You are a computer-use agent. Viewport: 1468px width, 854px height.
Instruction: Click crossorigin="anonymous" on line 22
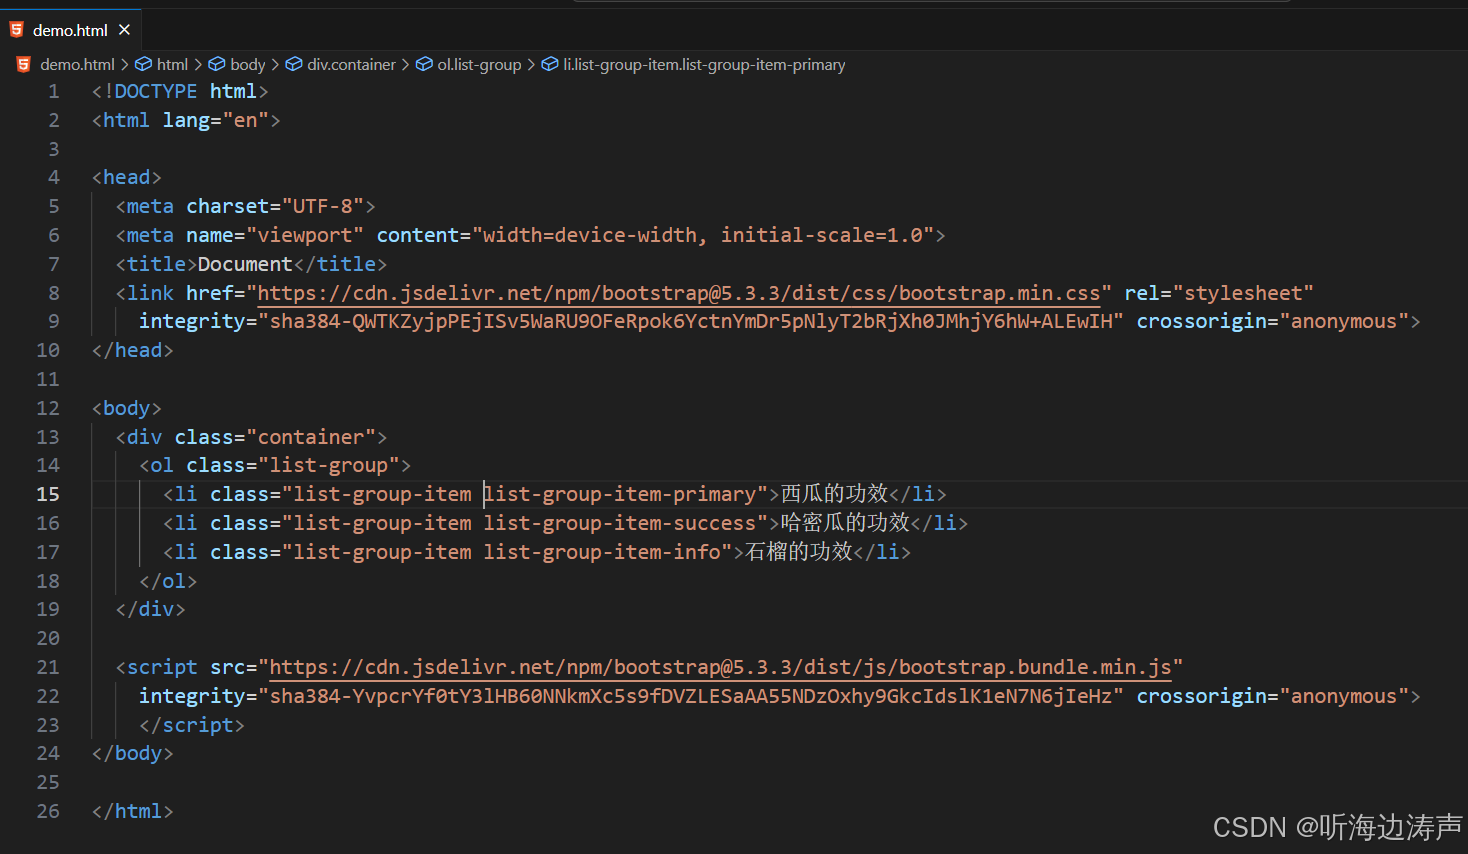[x=1272, y=696]
